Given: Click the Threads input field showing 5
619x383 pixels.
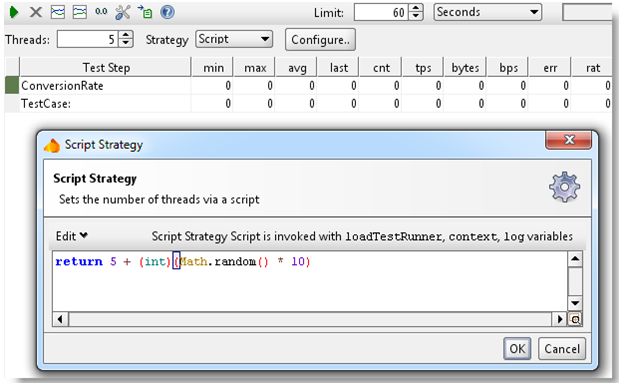Looking at the screenshot, I should tap(88, 39).
